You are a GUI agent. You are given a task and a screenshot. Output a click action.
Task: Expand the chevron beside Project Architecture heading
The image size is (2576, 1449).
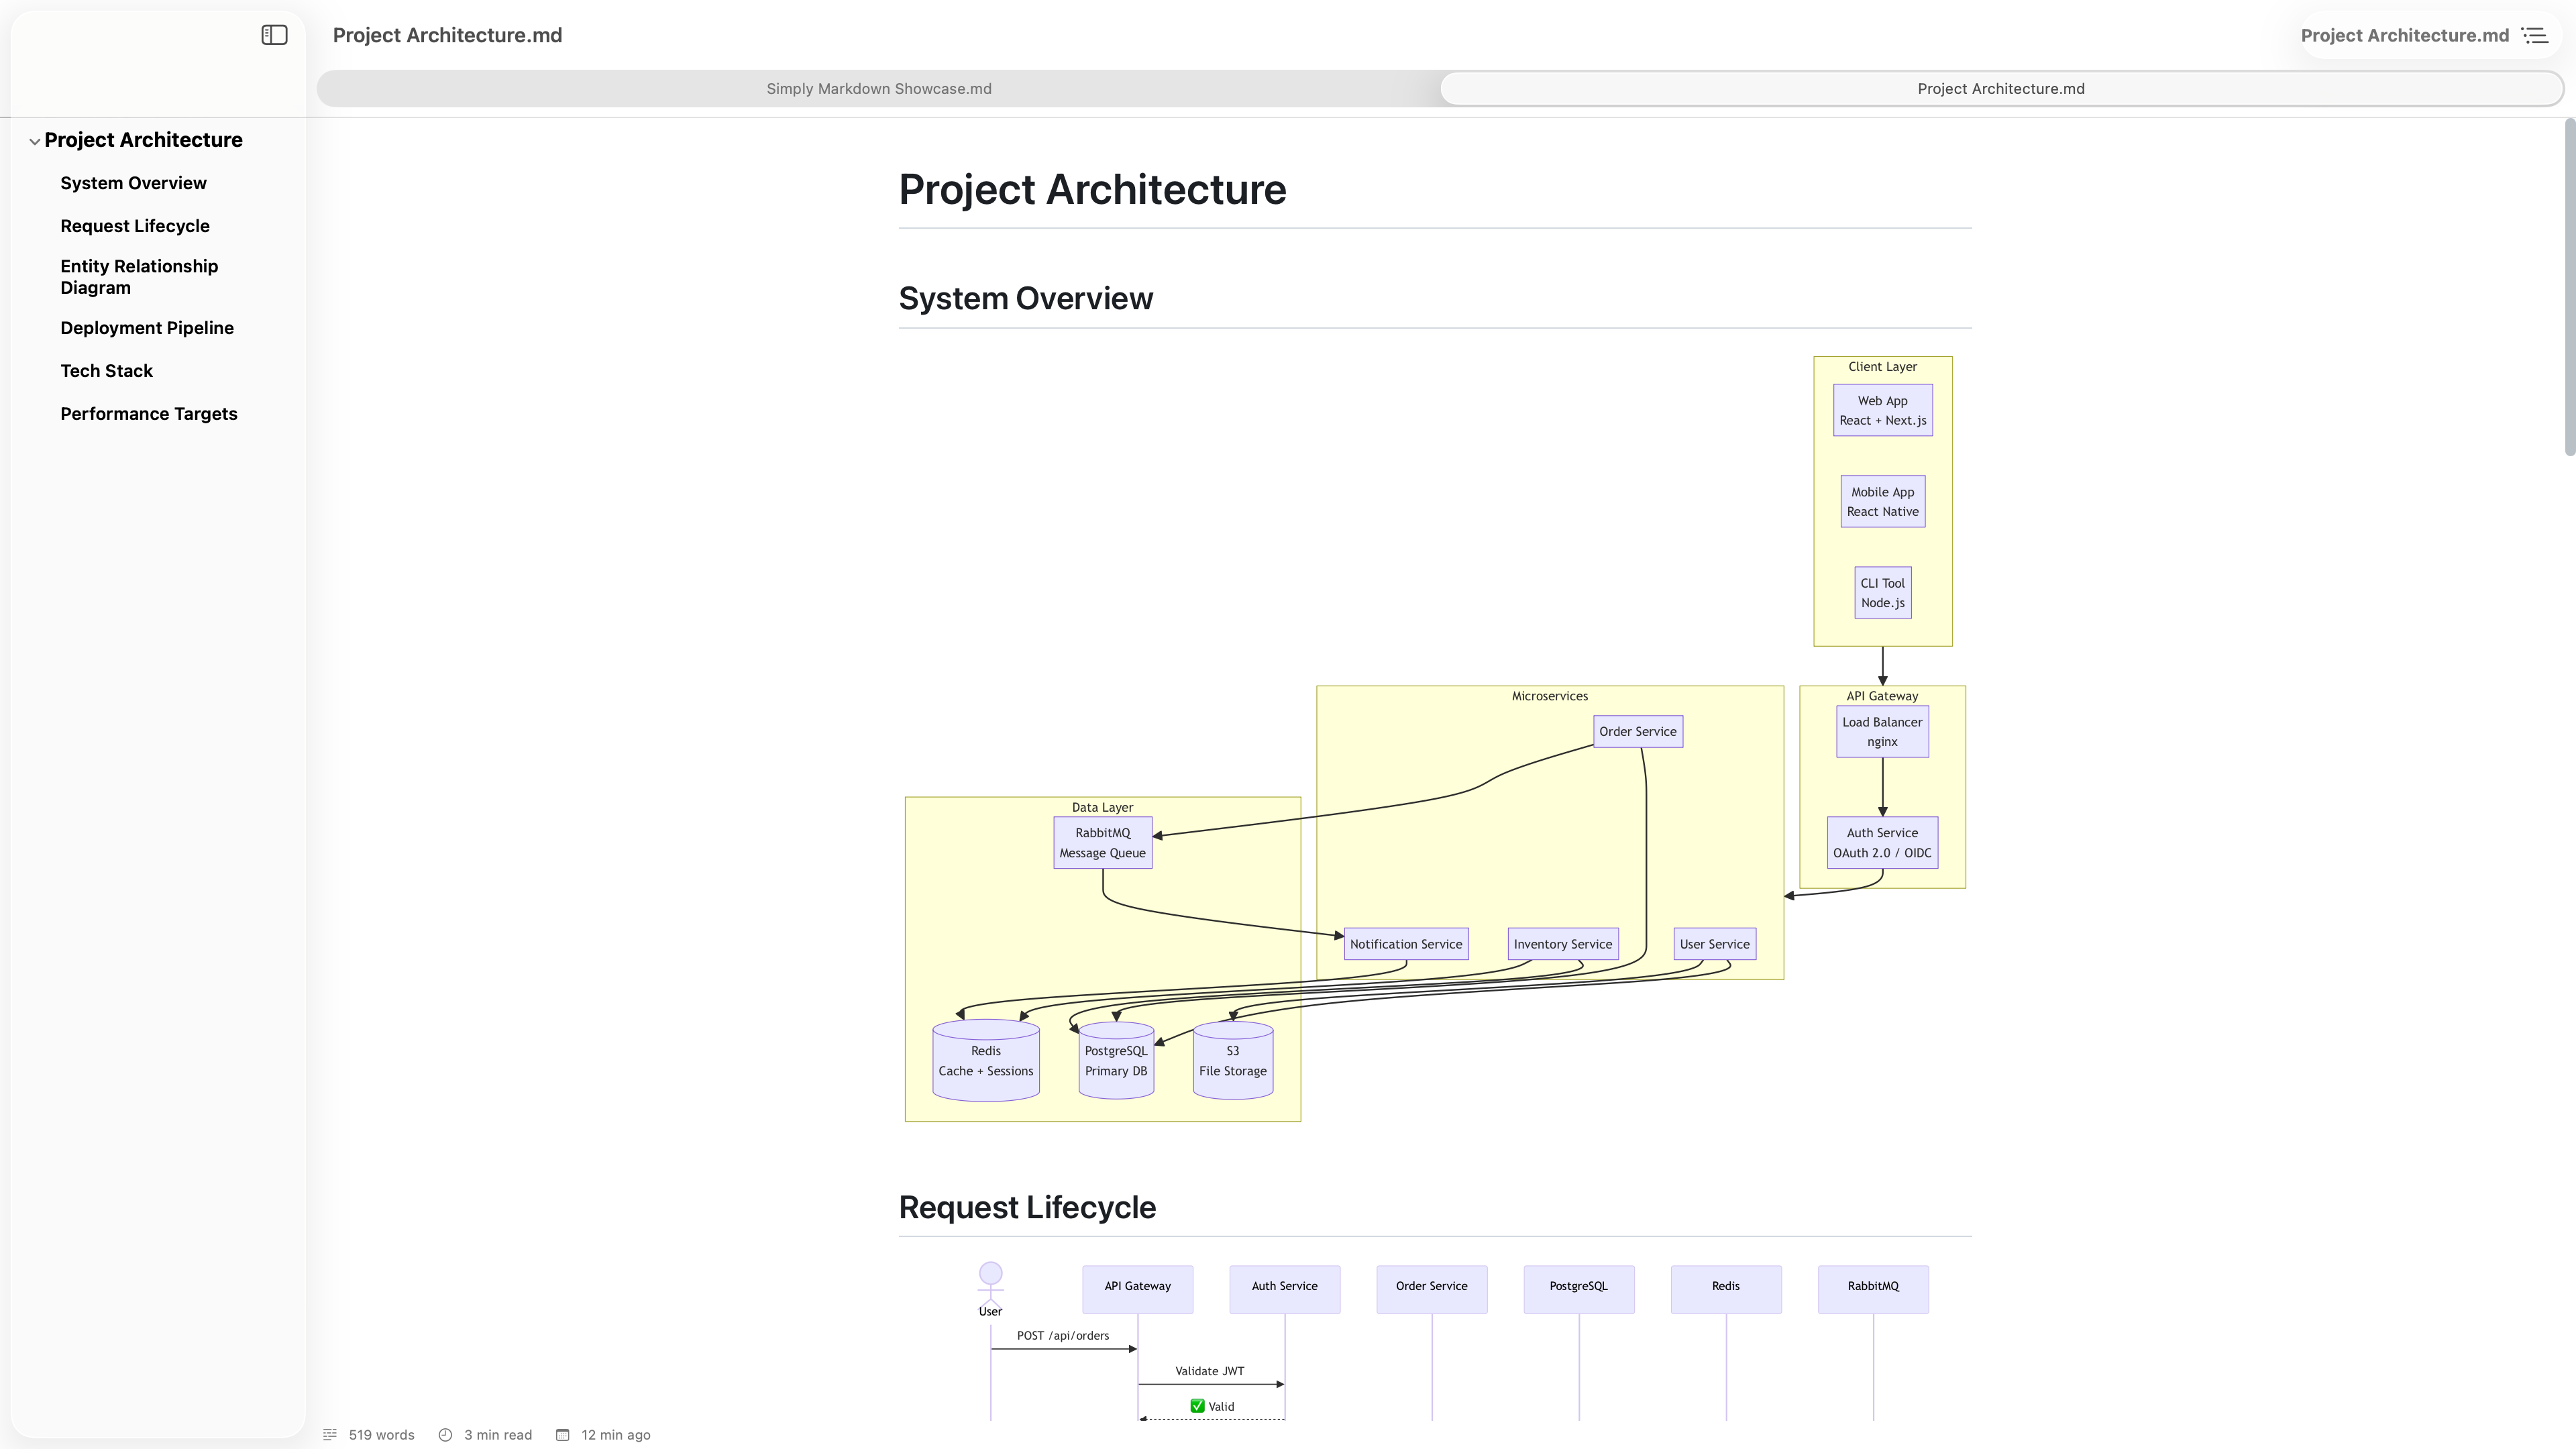[35, 140]
